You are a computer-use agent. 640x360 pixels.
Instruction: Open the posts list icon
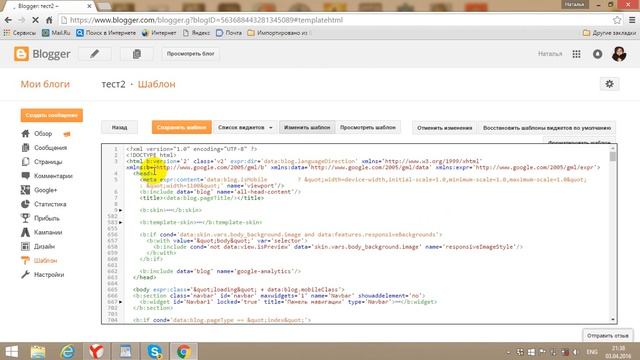[x=137, y=54]
